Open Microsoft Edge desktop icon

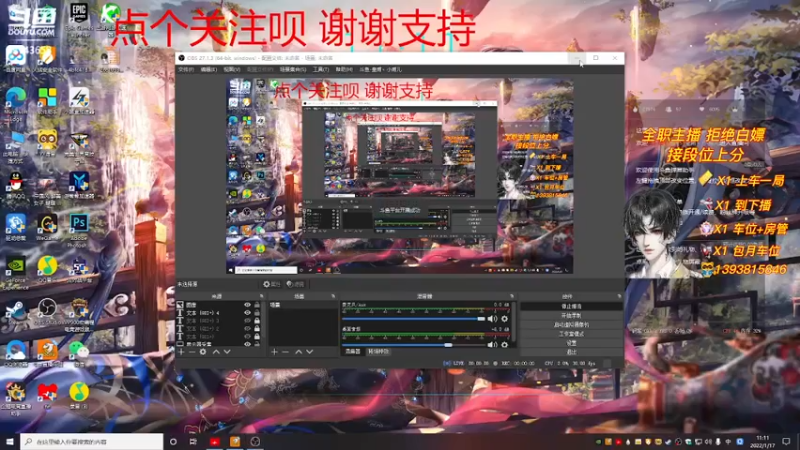16,104
